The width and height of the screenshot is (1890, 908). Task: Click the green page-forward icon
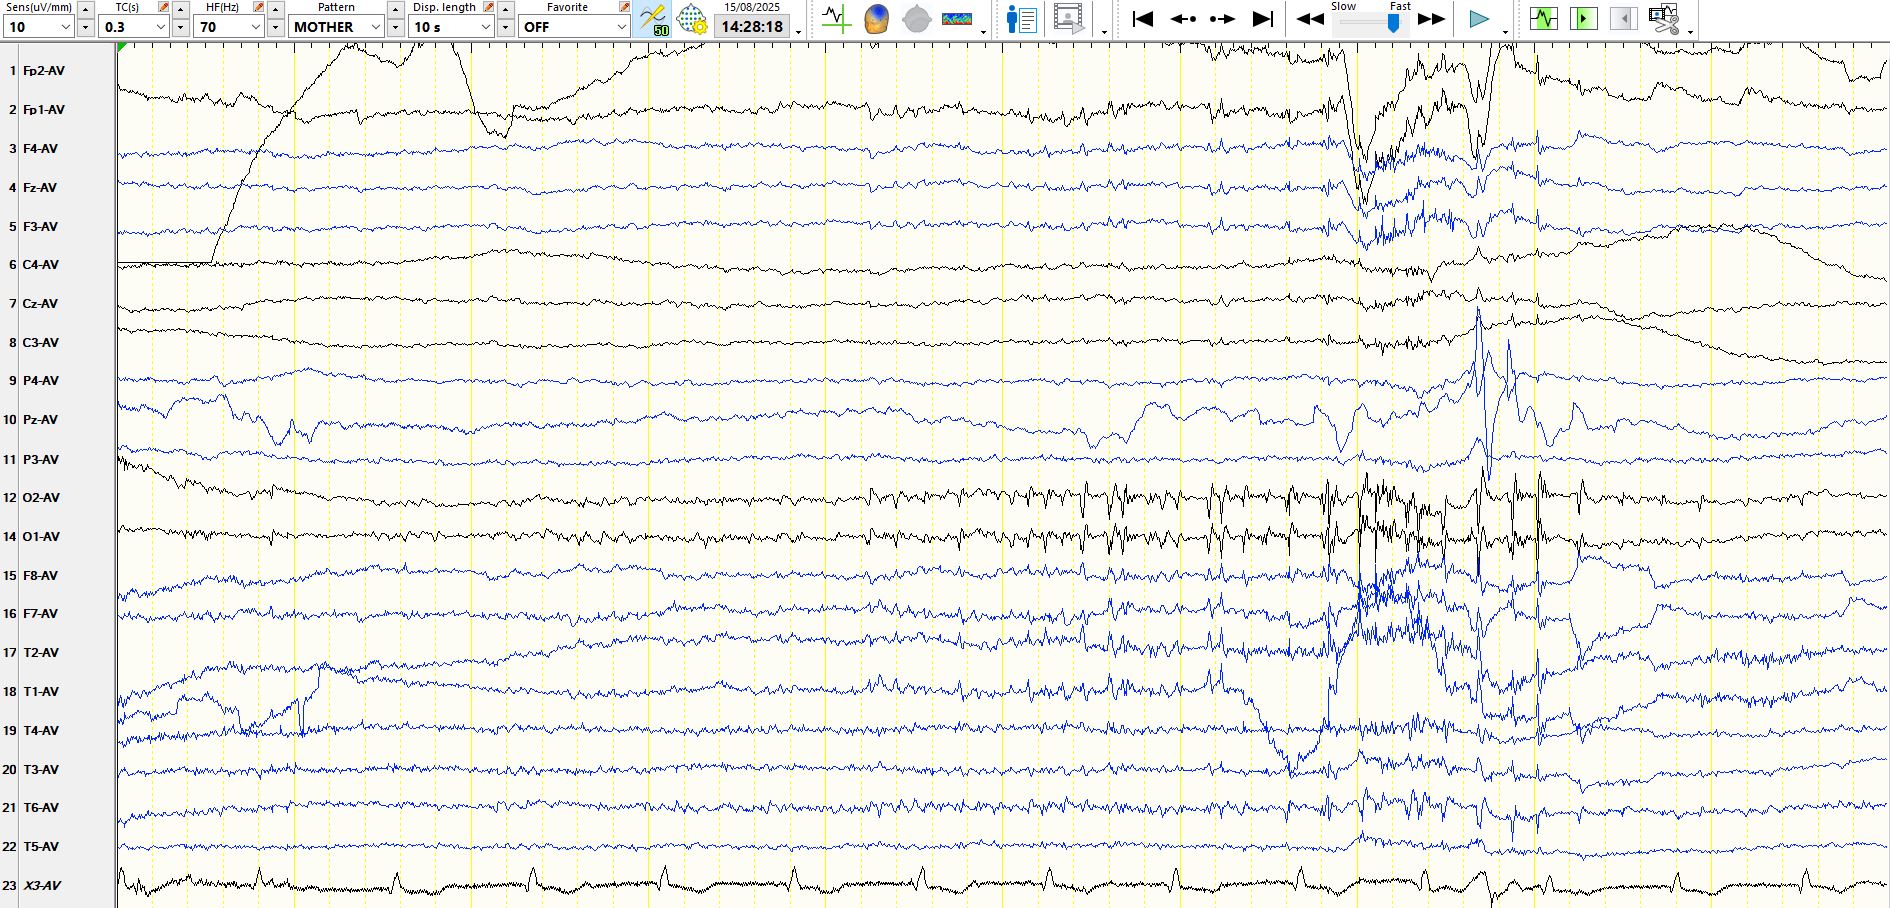click(1584, 19)
